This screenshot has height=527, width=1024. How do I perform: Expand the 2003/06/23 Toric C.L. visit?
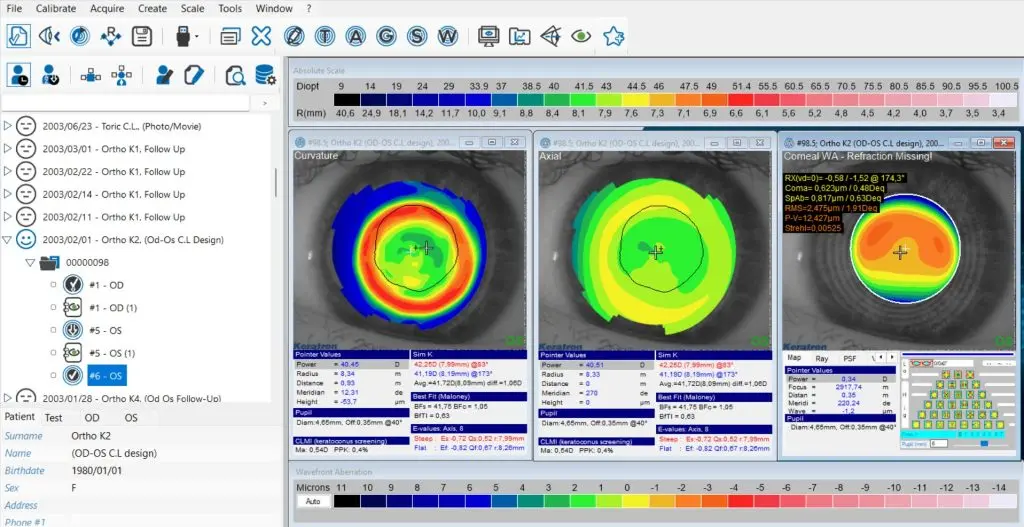[8, 126]
